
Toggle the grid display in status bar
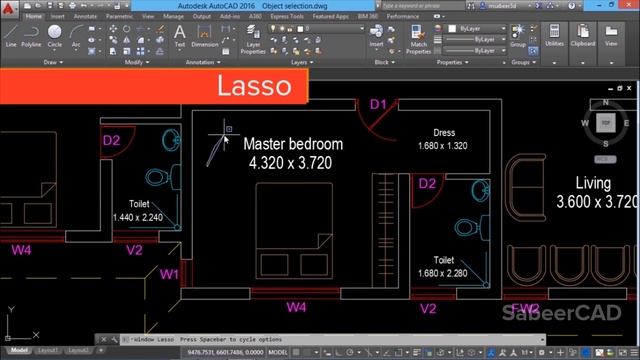[296, 352]
